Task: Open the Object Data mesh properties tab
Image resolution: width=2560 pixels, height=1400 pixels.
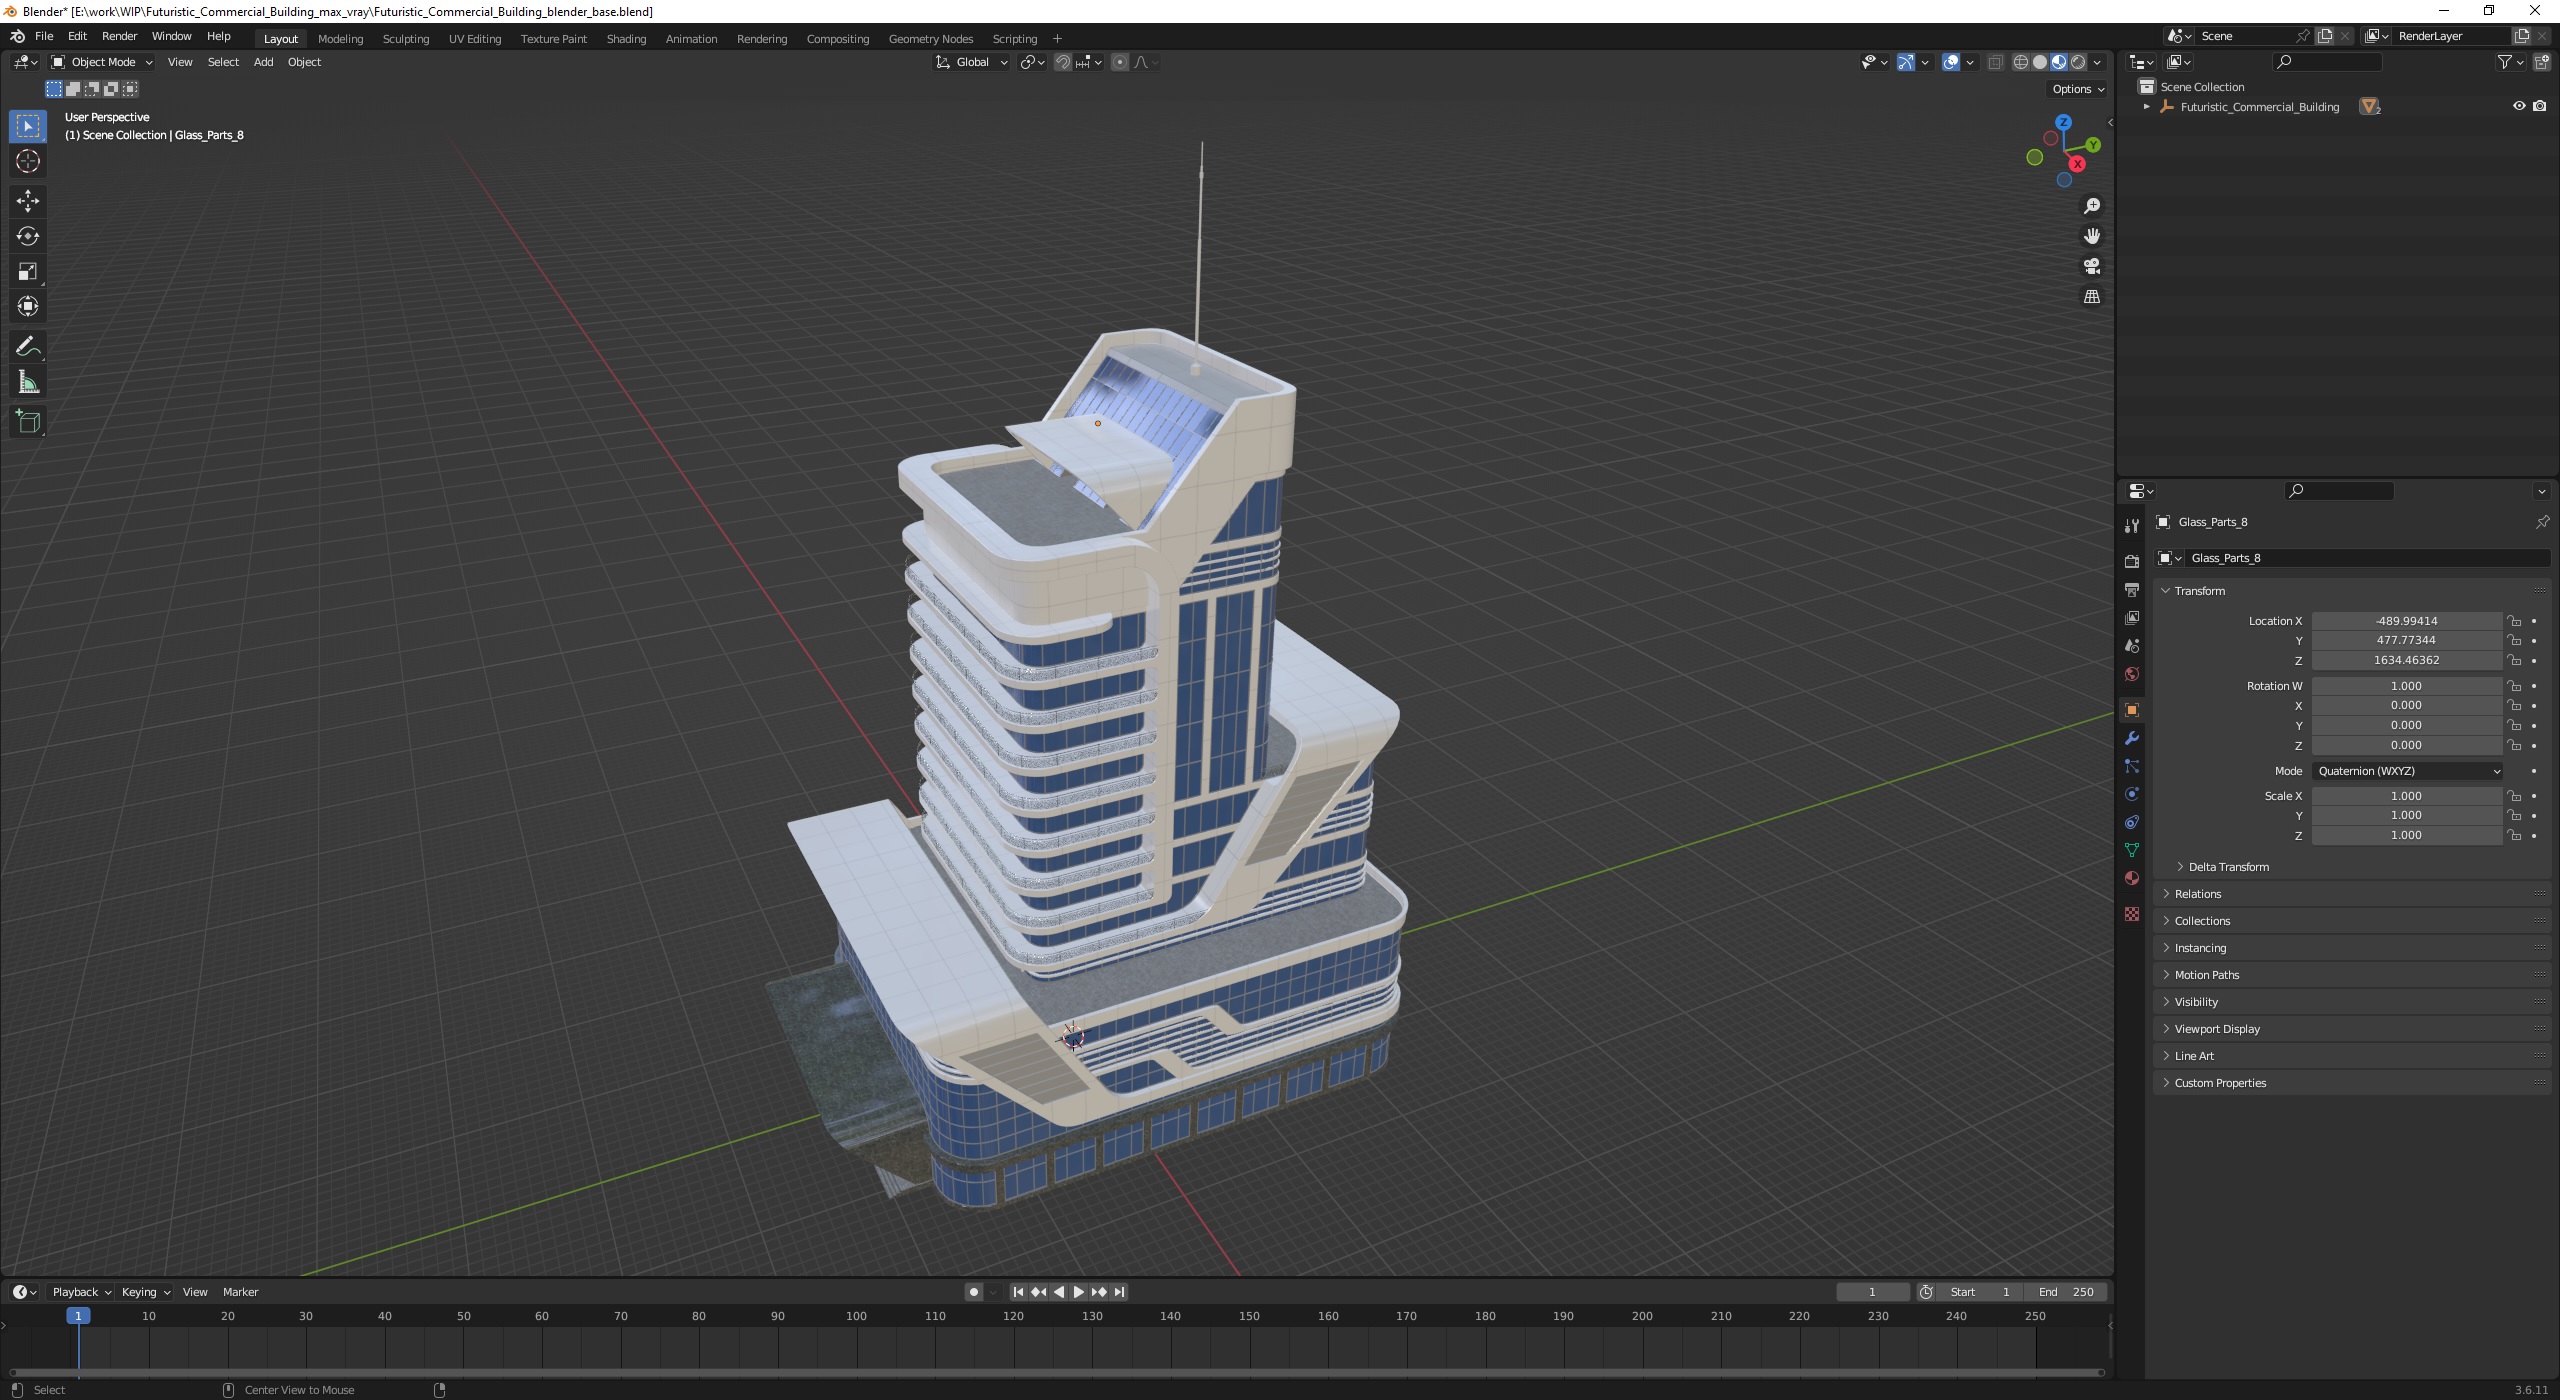Action: (x=2131, y=850)
